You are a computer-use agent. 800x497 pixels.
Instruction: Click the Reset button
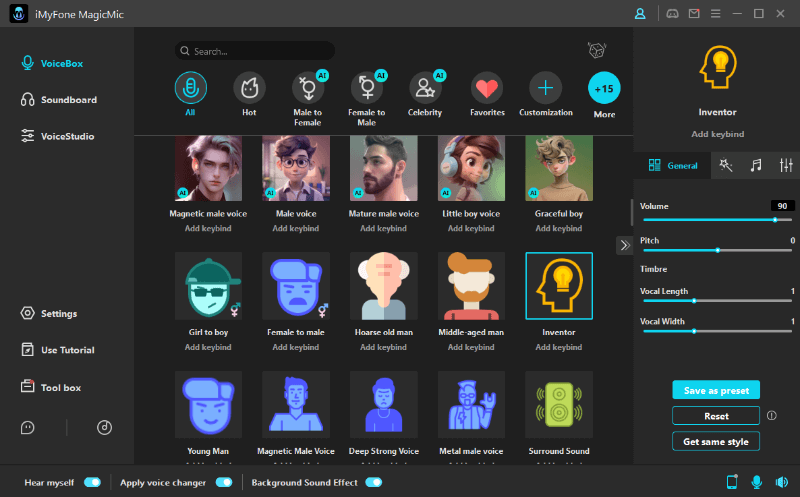(716, 416)
